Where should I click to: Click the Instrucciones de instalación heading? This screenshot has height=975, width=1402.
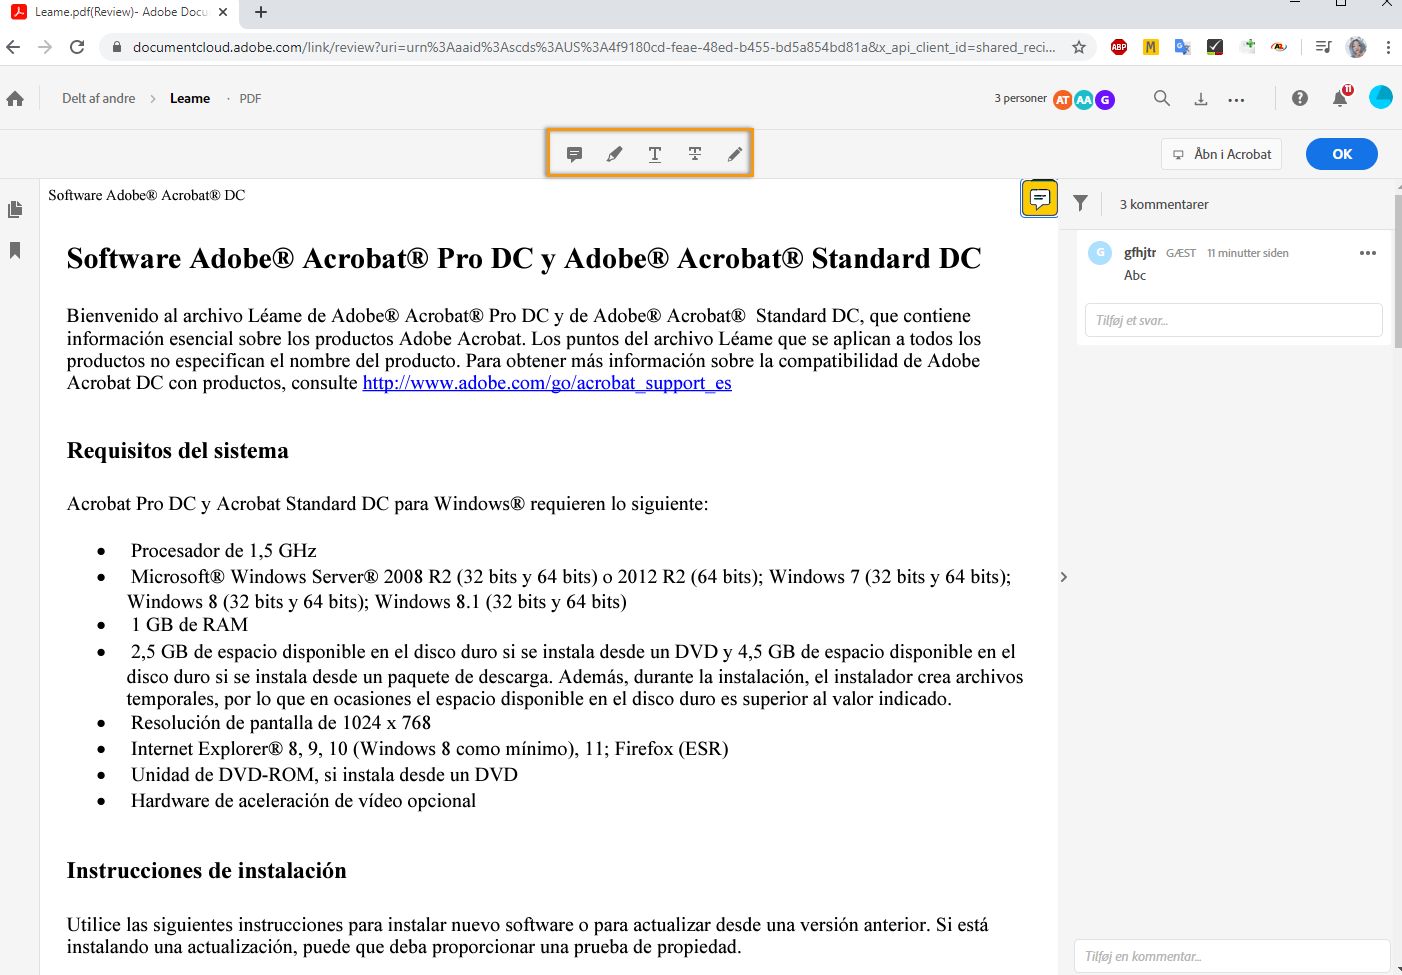206,871
